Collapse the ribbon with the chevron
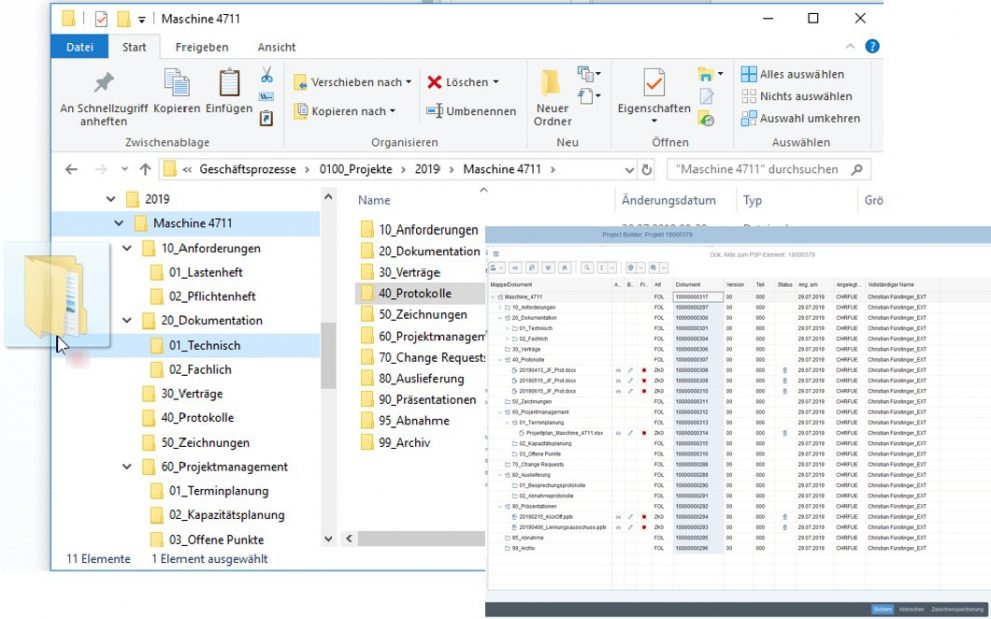The image size is (991, 619). 850,46
